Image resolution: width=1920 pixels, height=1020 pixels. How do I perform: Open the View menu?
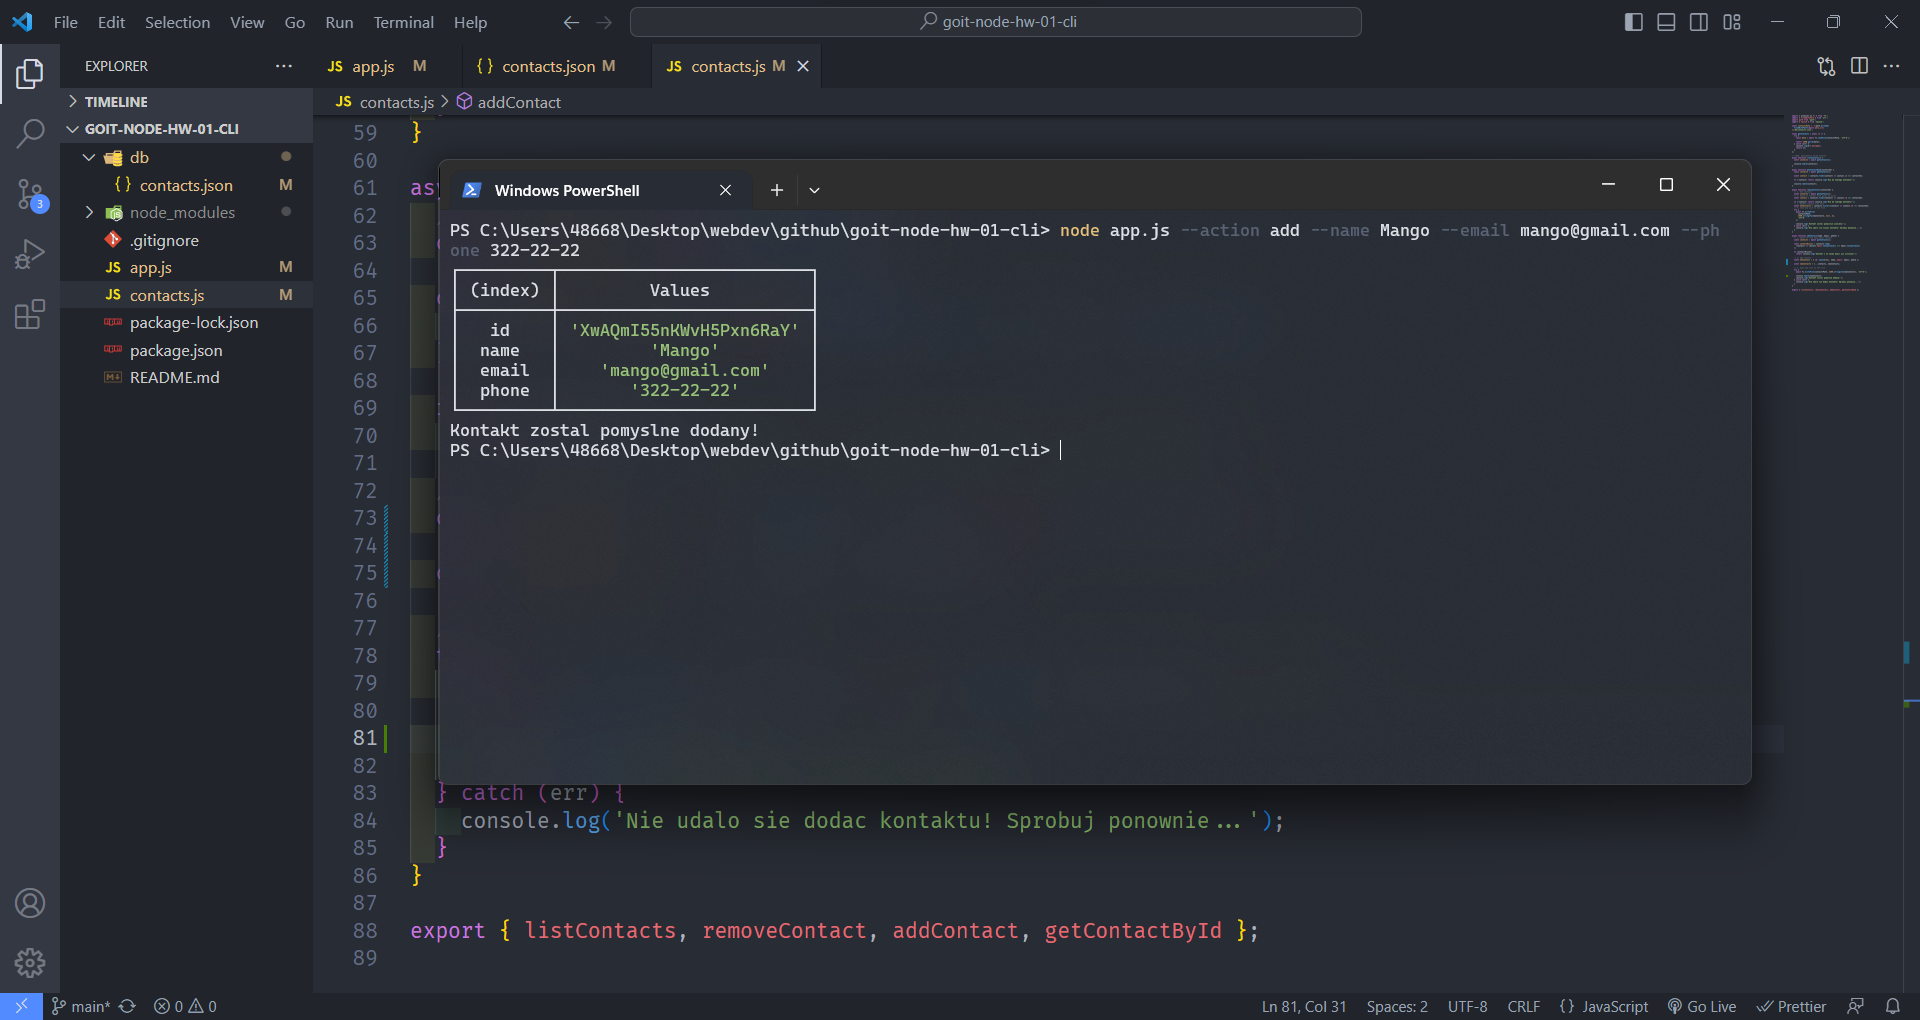247,22
